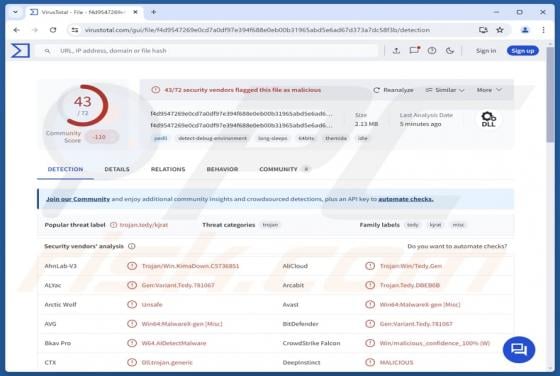Screen dimensions: 560x376
Task: Switch to the Details tab
Action: [117, 169]
